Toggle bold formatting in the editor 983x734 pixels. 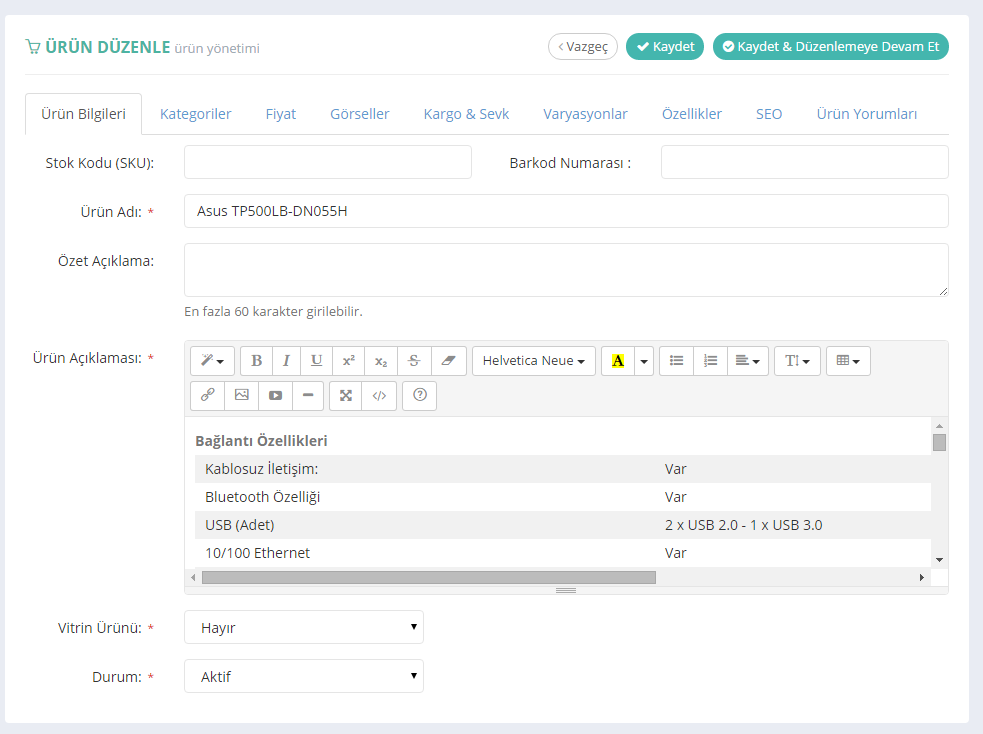click(x=257, y=361)
